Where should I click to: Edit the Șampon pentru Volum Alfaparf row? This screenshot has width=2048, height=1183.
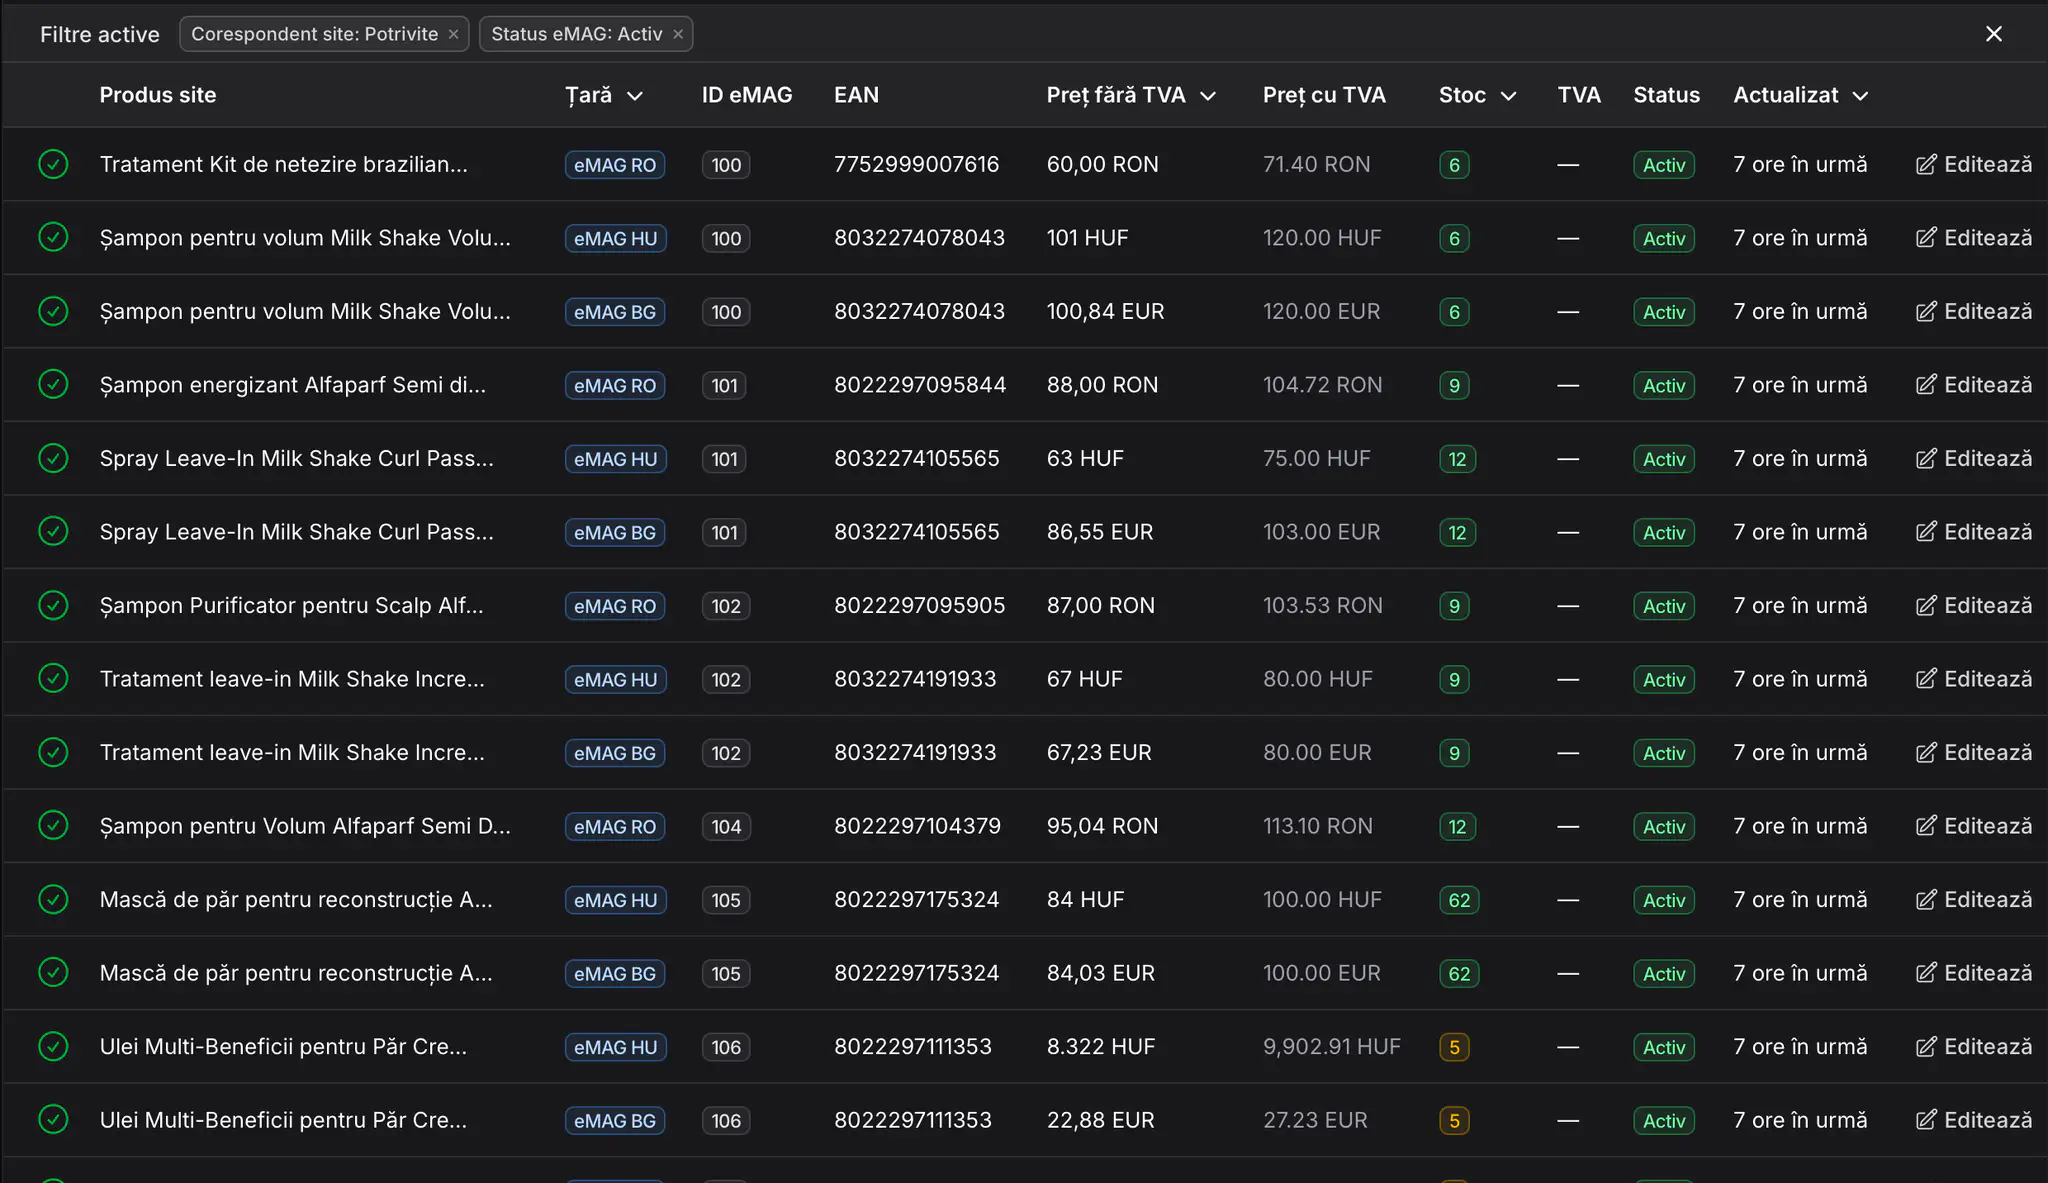coord(1973,826)
